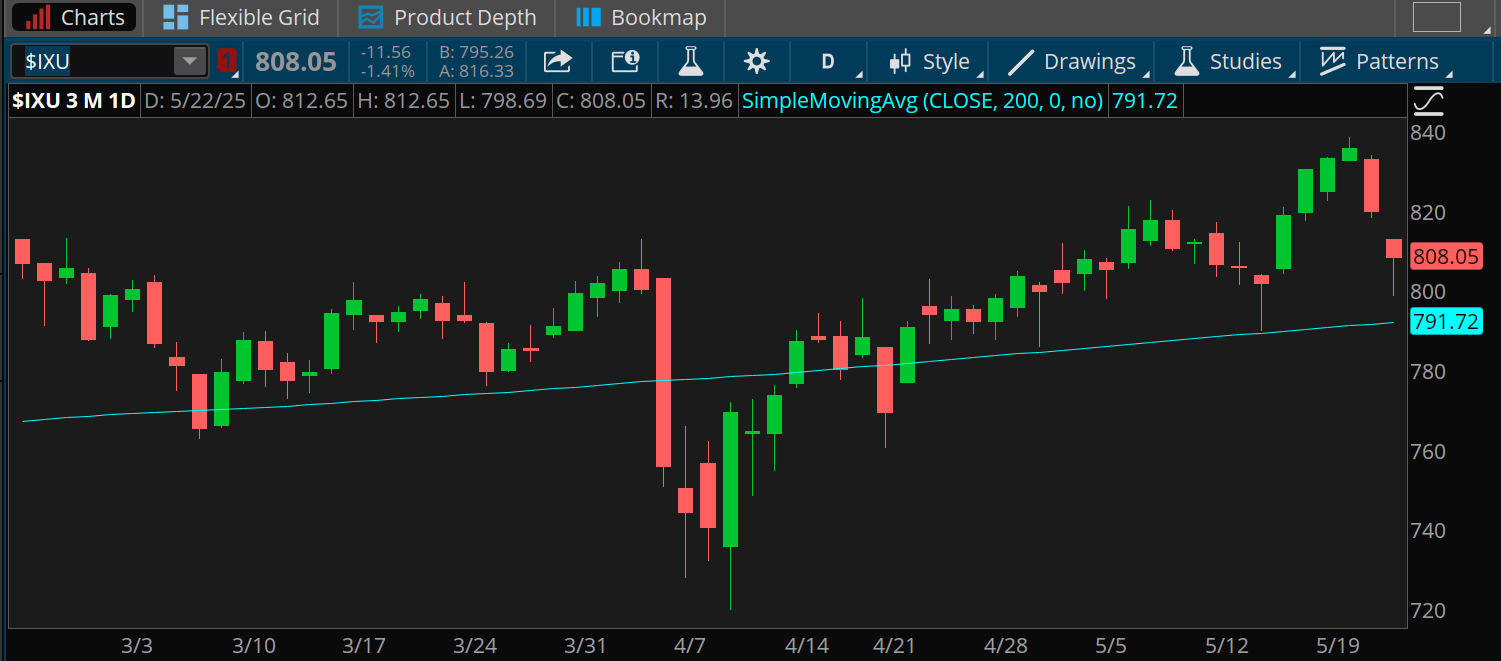
Task: Click the 5/5 date axis label
Action: coord(1113,646)
